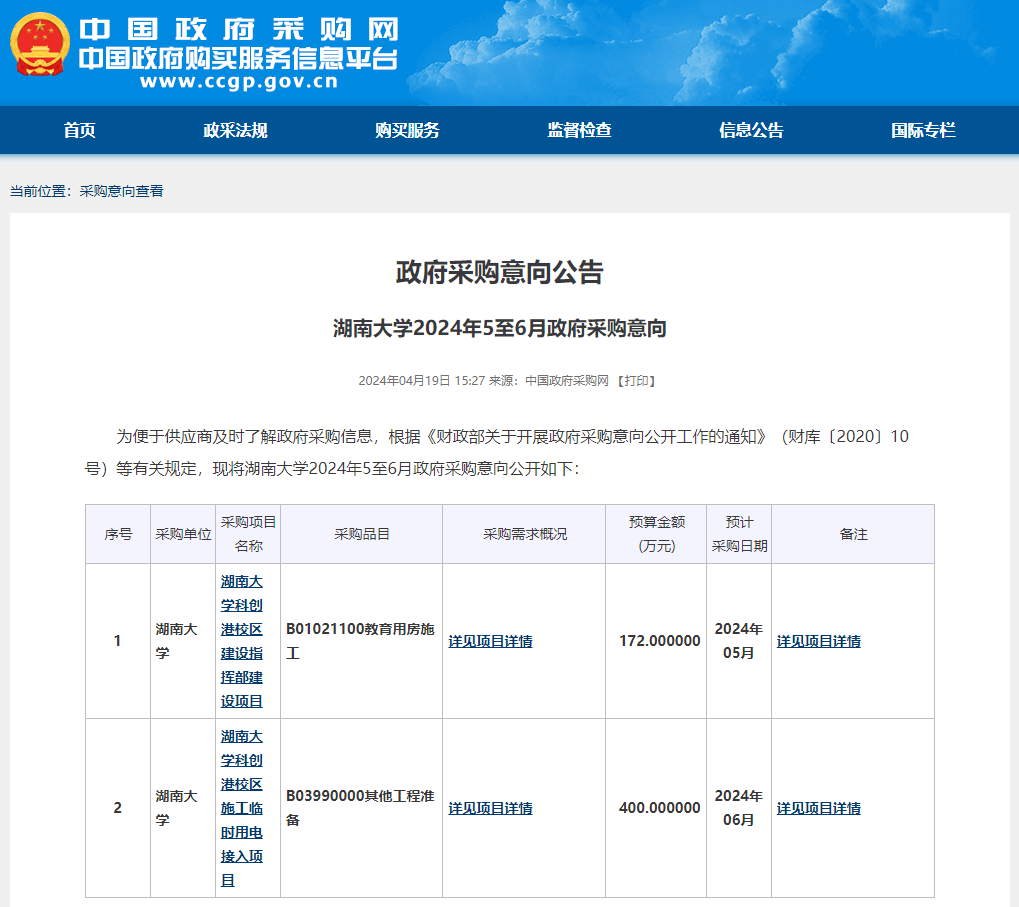Image resolution: width=1019 pixels, height=907 pixels.
Task: Click the 中国政府采购网 site title banner
Action: click(239, 29)
